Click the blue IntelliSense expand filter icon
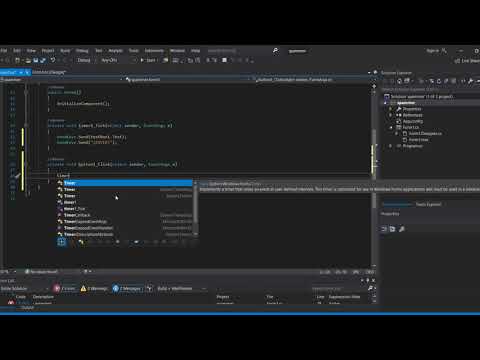 click(61, 242)
